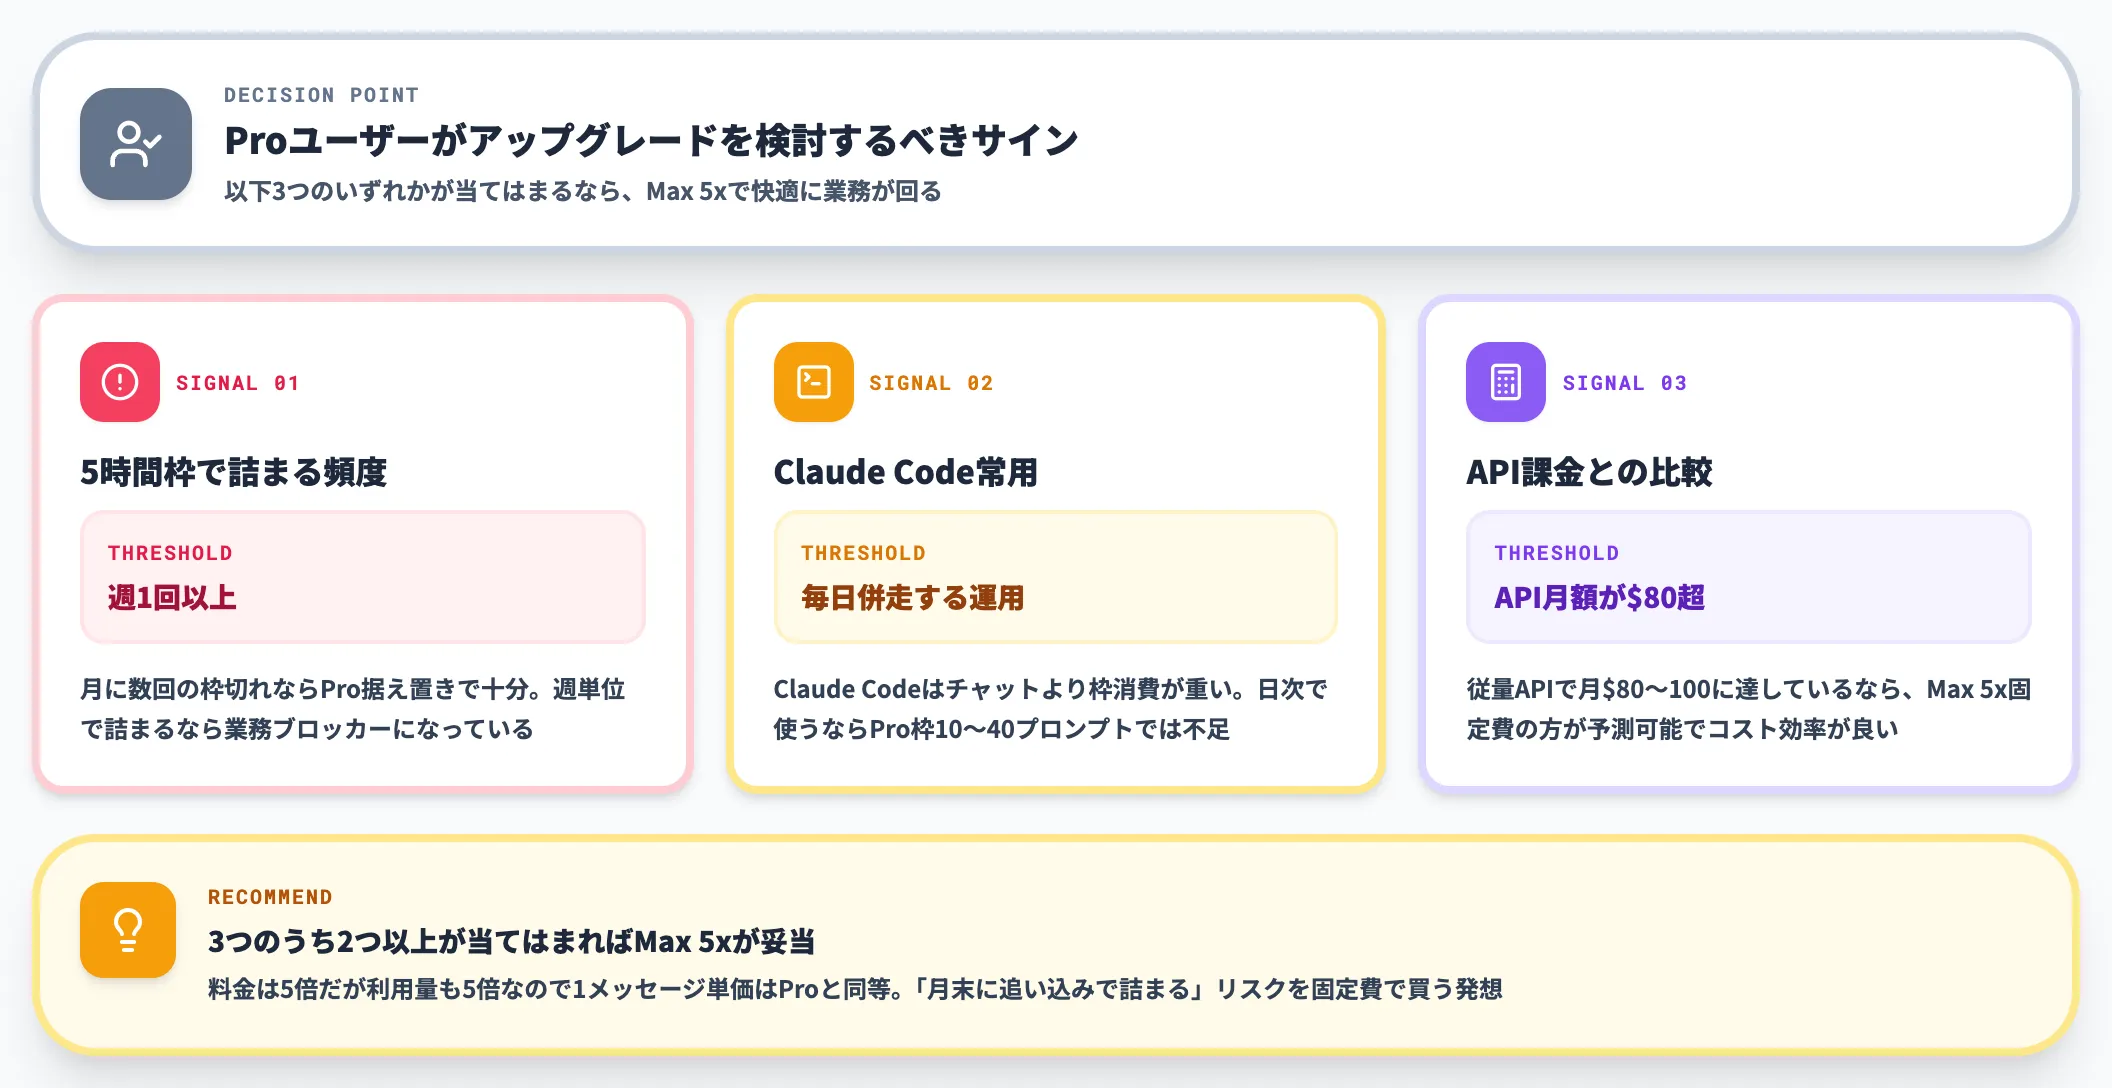Click the threshold value 週1回以上

pos(172,598)
